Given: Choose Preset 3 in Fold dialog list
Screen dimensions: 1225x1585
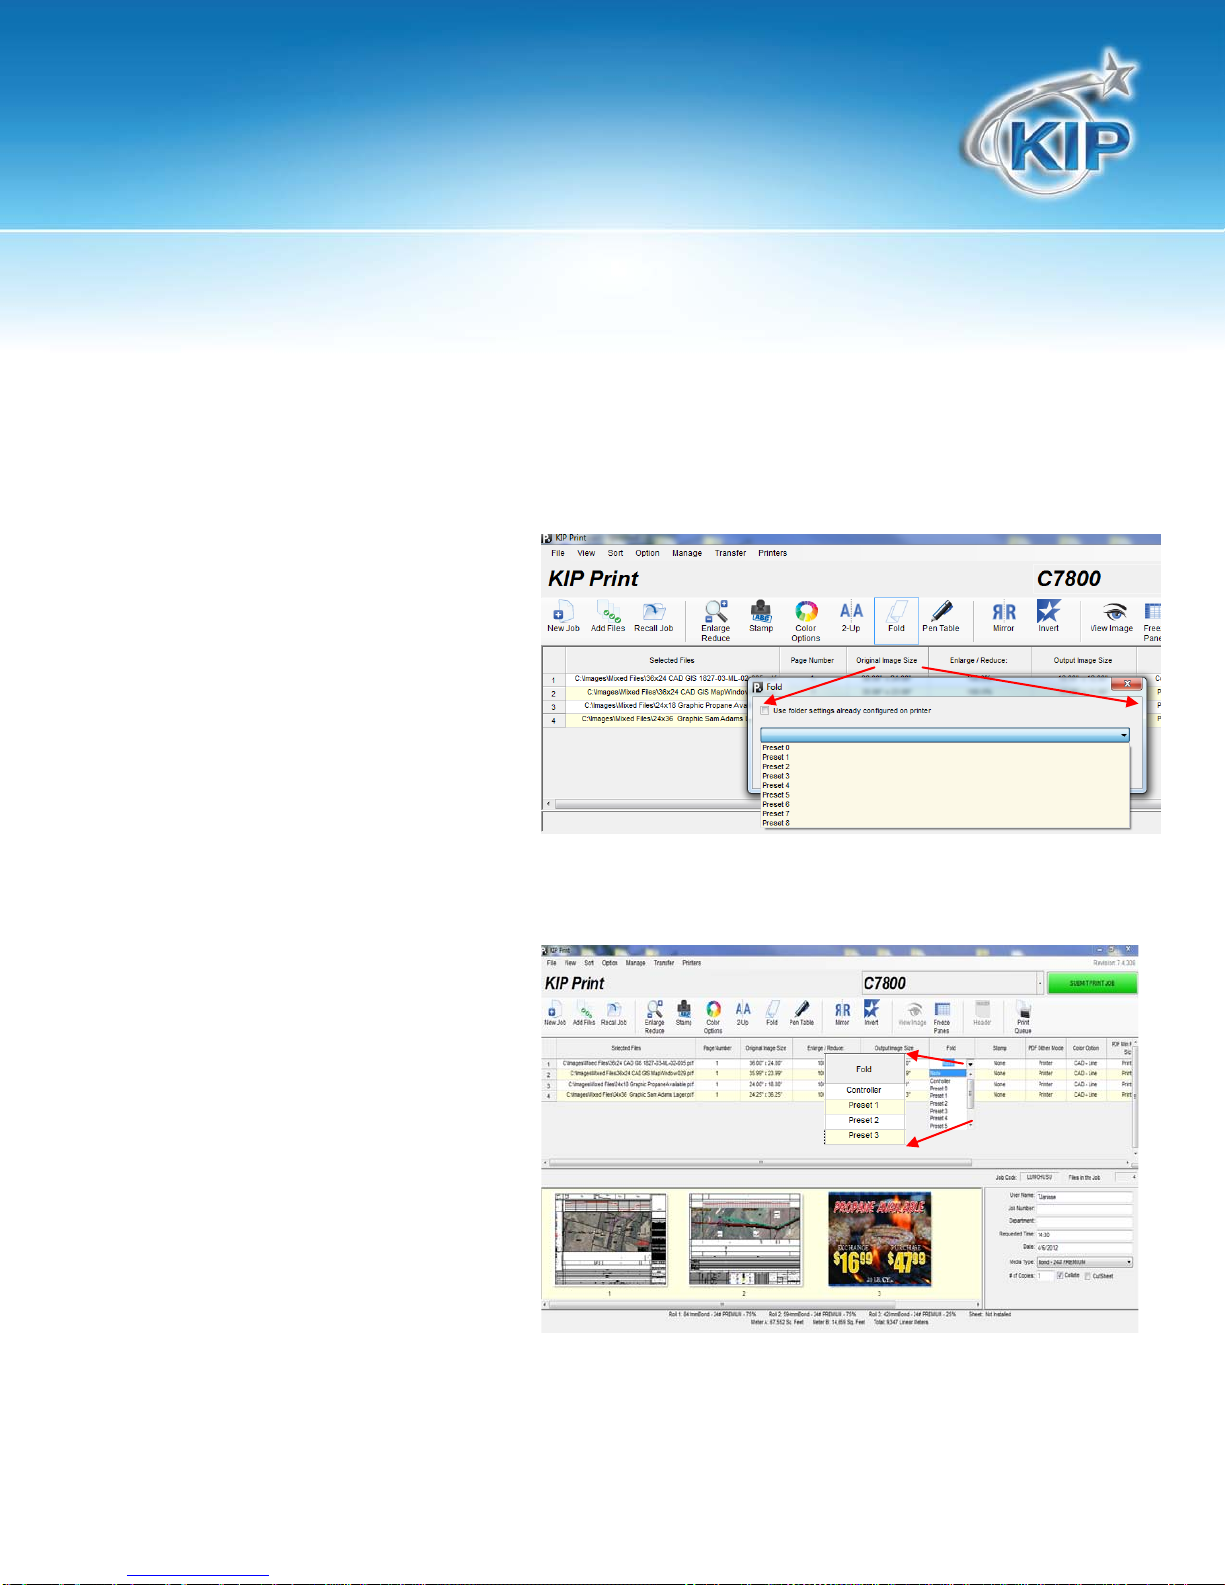Looking at the screenshot, I should point(776,776).
